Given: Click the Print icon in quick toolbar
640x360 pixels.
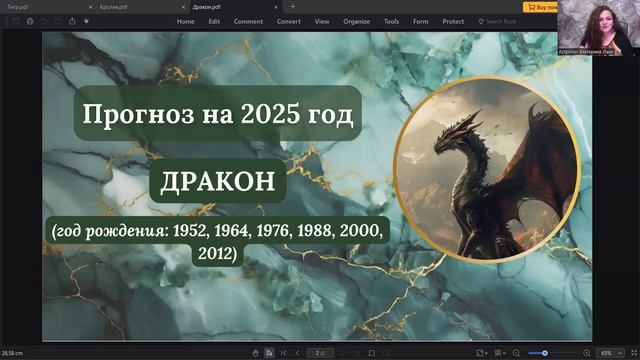Looking at the screenshot, I should point(30,21).
